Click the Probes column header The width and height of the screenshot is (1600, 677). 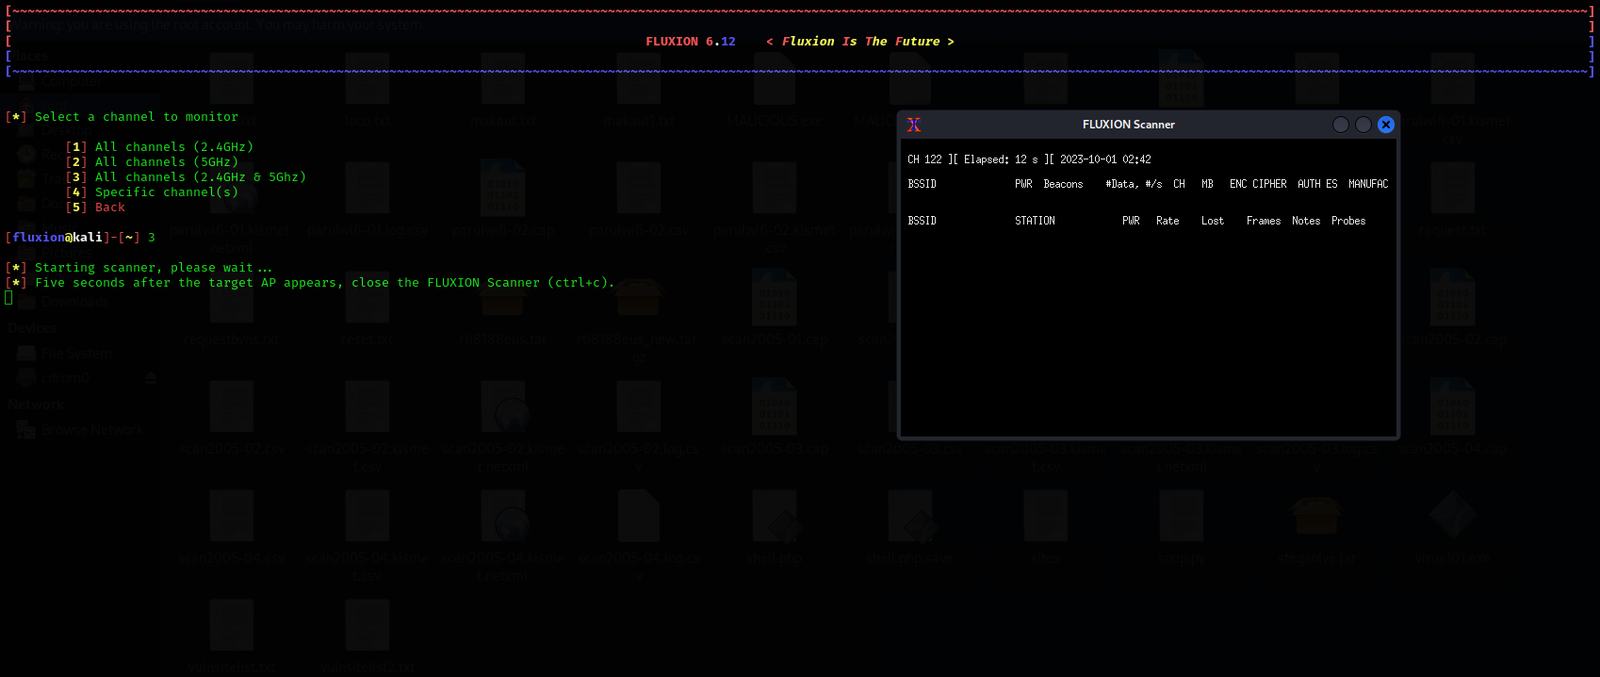pos(1348,222)
